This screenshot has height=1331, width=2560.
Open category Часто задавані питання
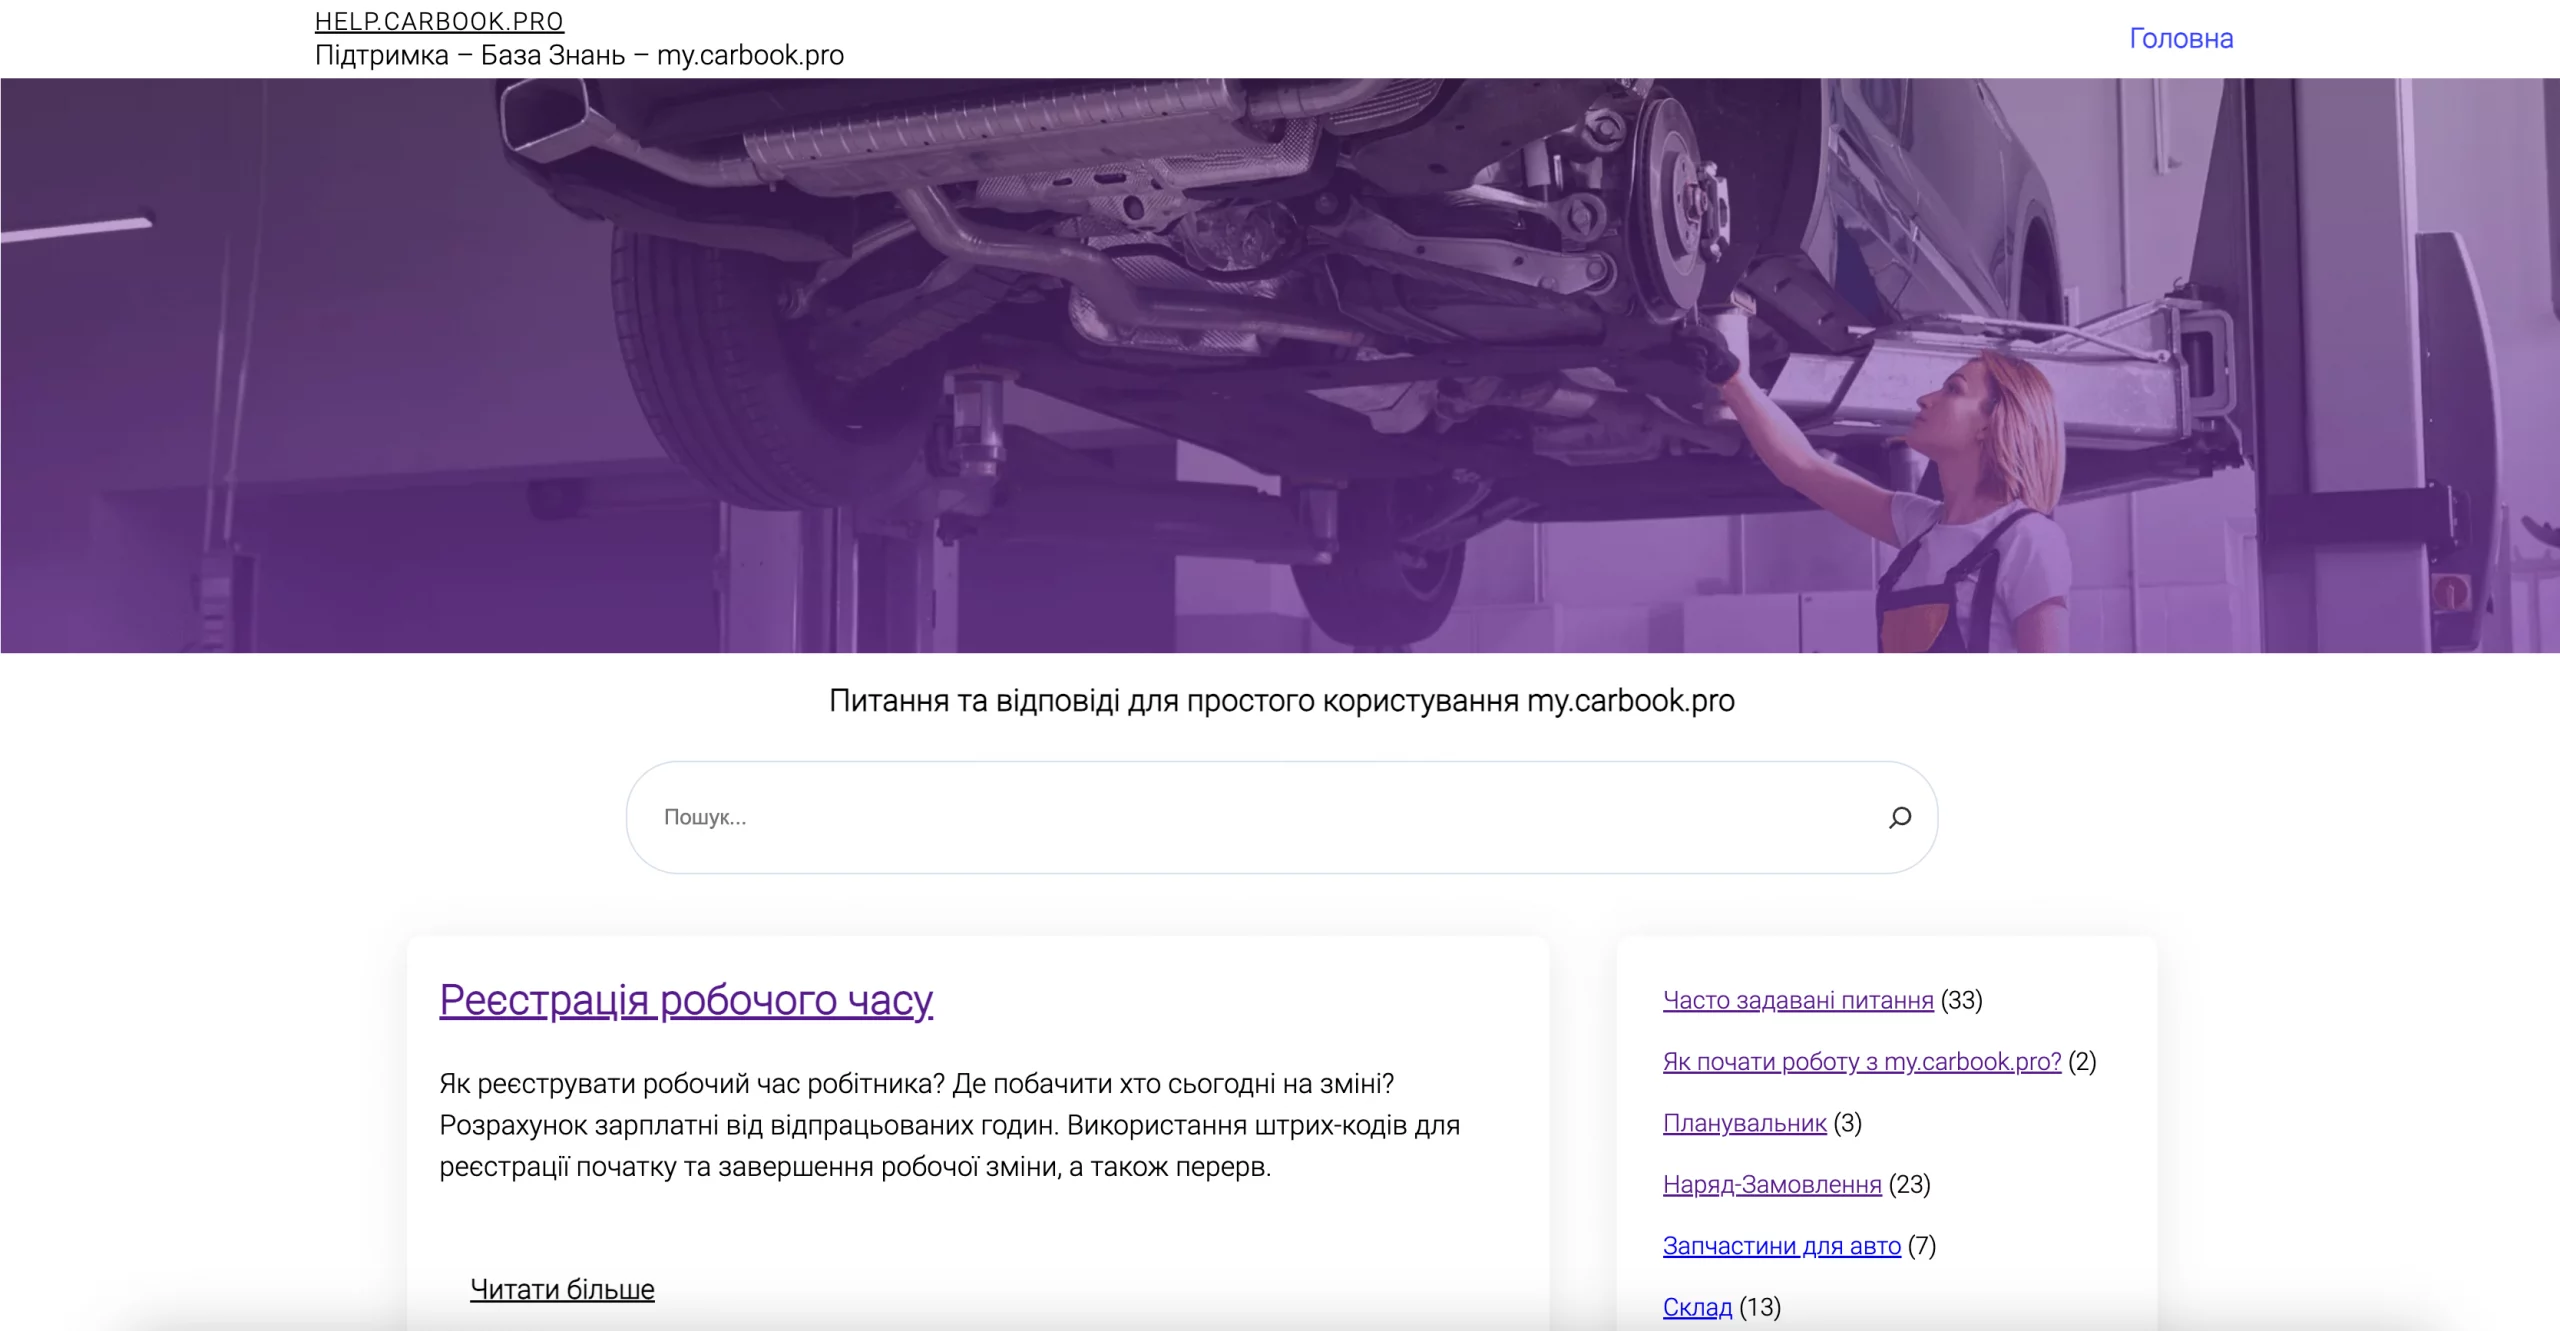(1798, 1000)
